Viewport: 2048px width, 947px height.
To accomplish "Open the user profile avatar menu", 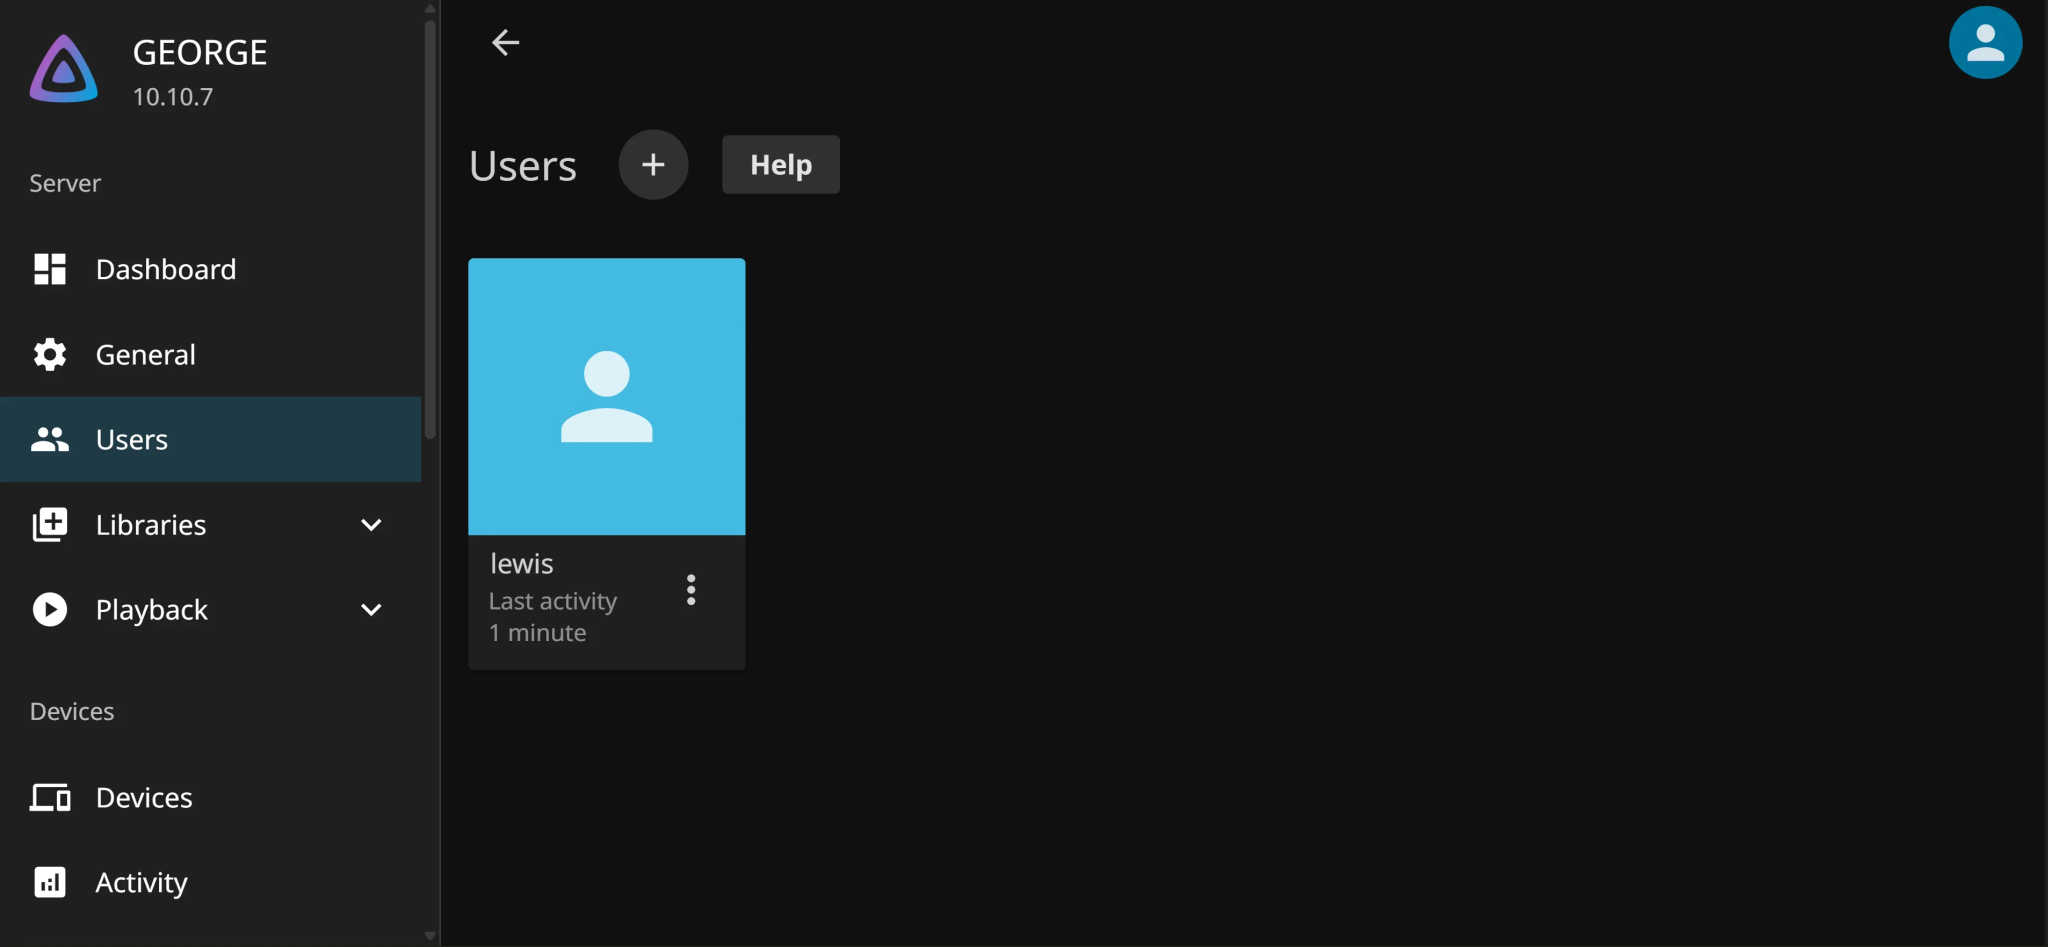I will pyautogui.click(x=1985, y=43).
